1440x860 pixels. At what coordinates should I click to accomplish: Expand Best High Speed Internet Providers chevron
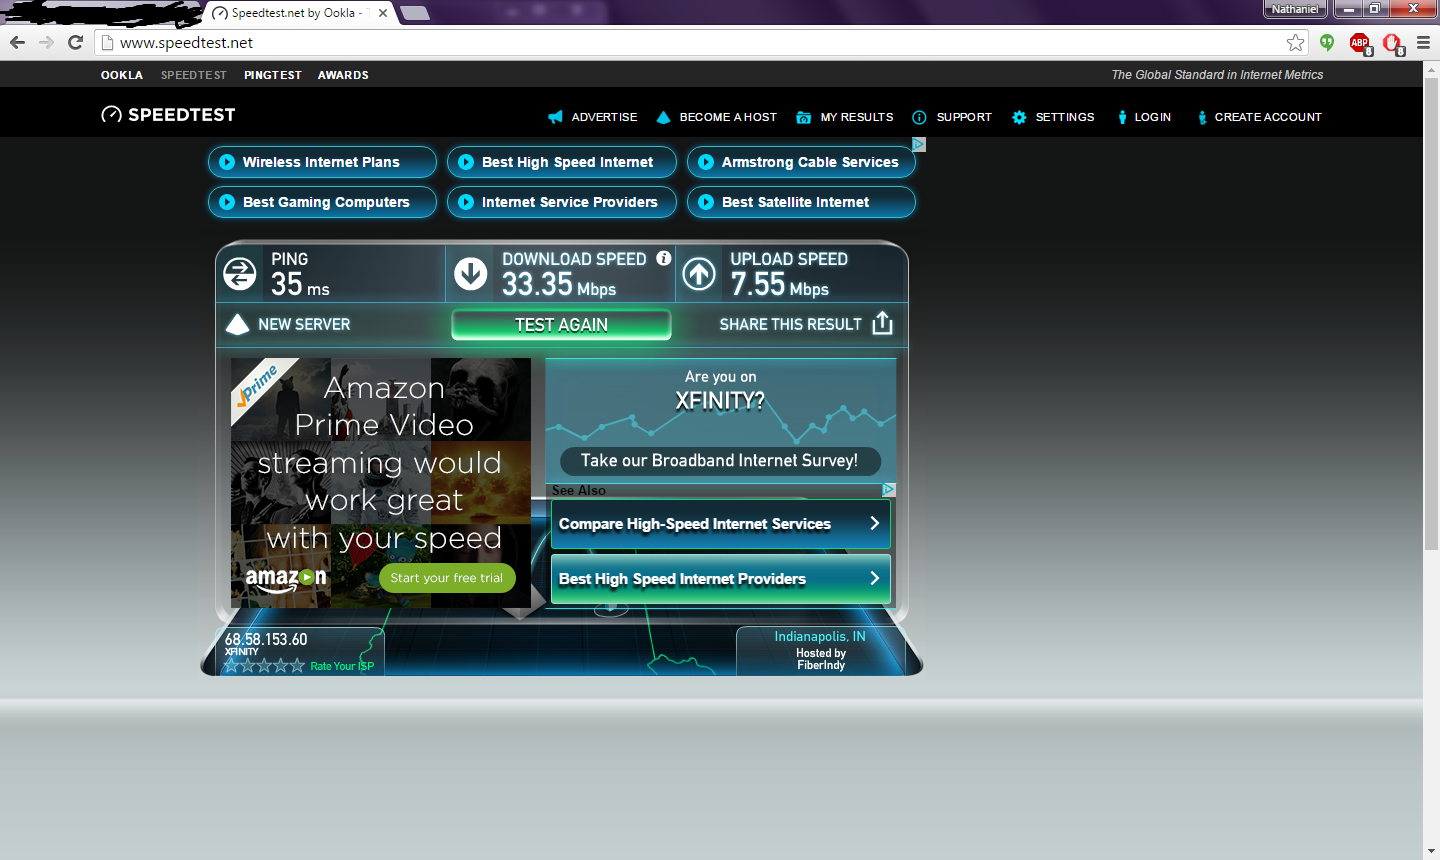pyautogui.click(x=875, y=578)
